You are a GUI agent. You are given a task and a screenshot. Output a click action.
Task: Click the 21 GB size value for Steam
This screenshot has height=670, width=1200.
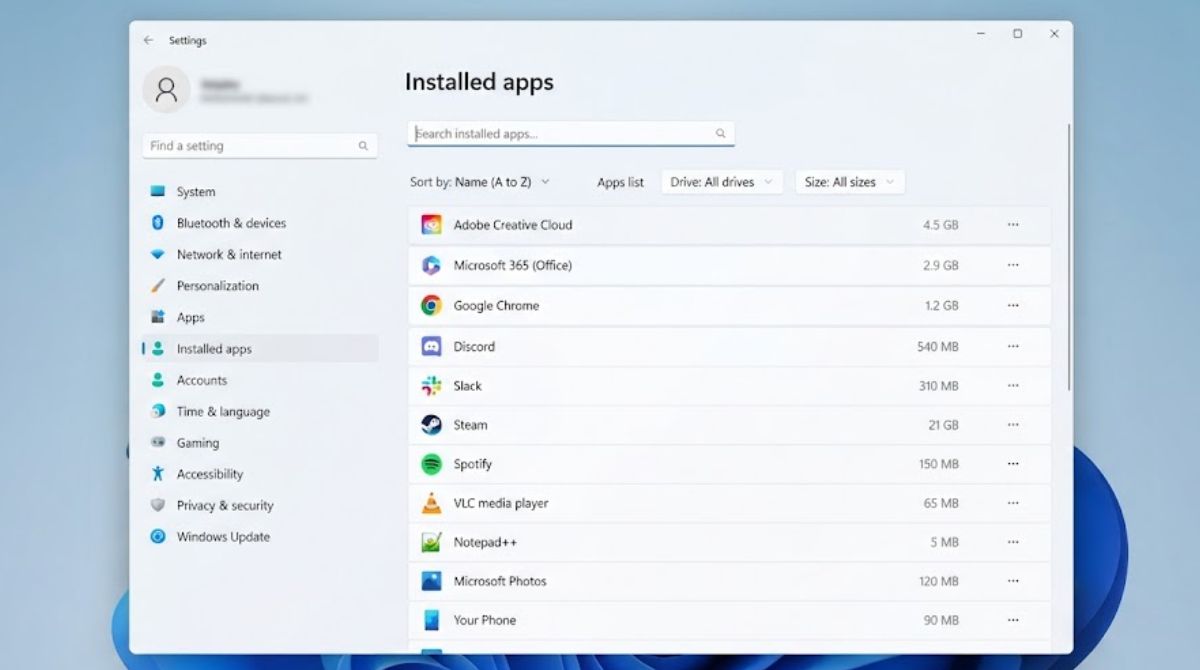point(943,425)
